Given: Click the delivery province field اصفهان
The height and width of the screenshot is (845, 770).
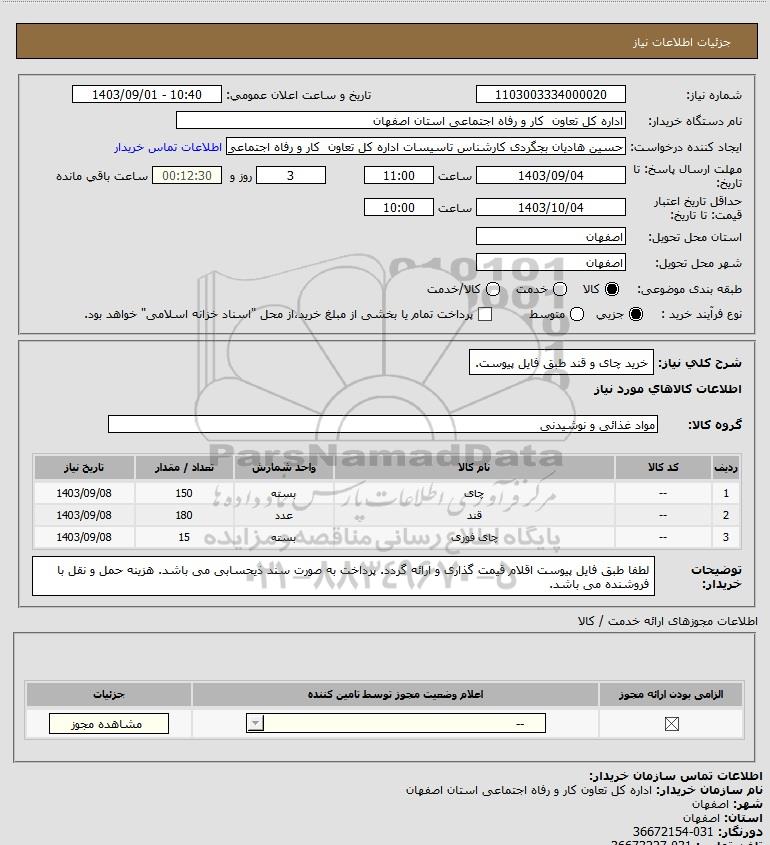Looking at the screenshot, I should pyautogui.click(x=551, y=237).
